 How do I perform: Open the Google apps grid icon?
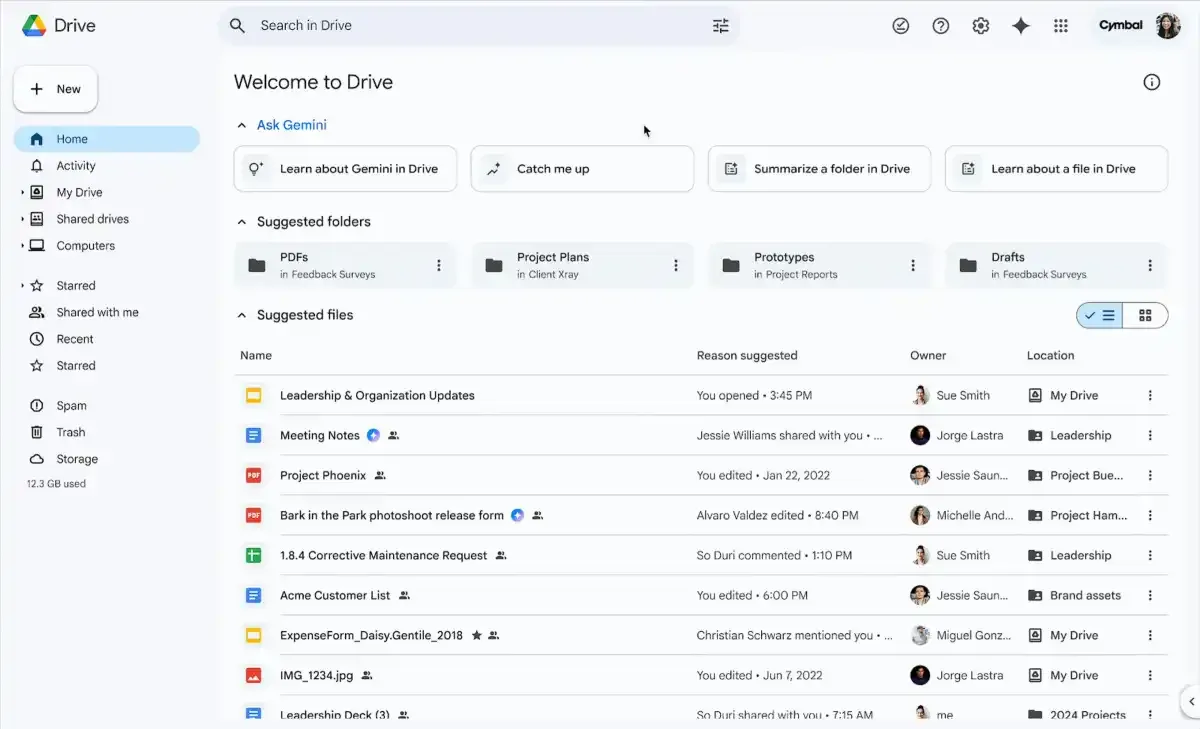(x=1061, y=26)
